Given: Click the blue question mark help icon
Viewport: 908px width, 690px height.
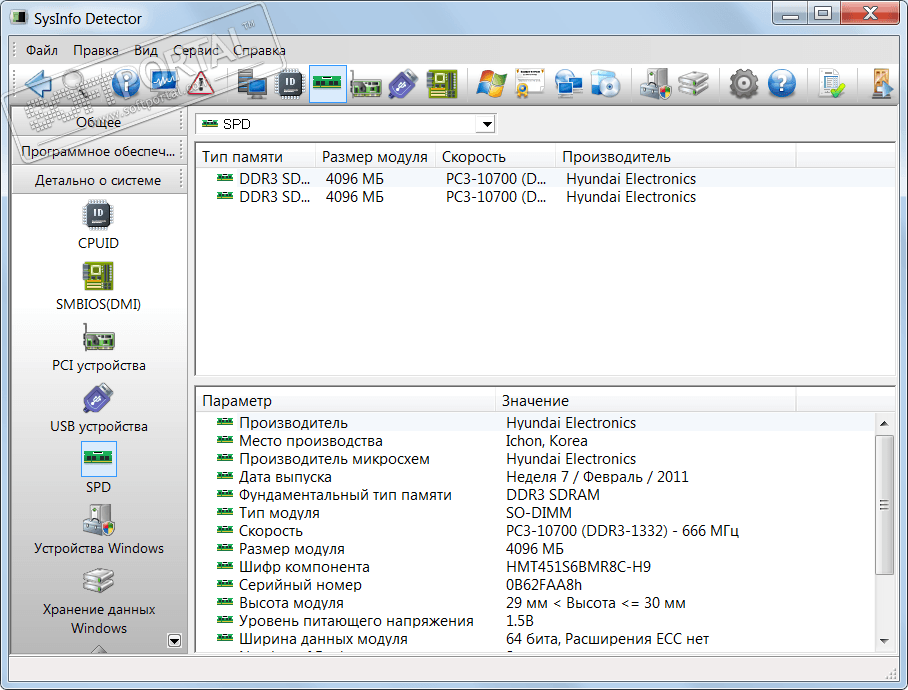Looking at the screenshot, I should click(x=781, y=85).
